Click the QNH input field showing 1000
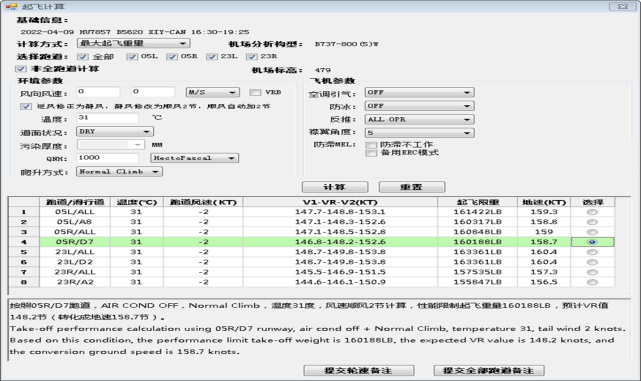This screenshot has height=381, width=641. [107, 158]
